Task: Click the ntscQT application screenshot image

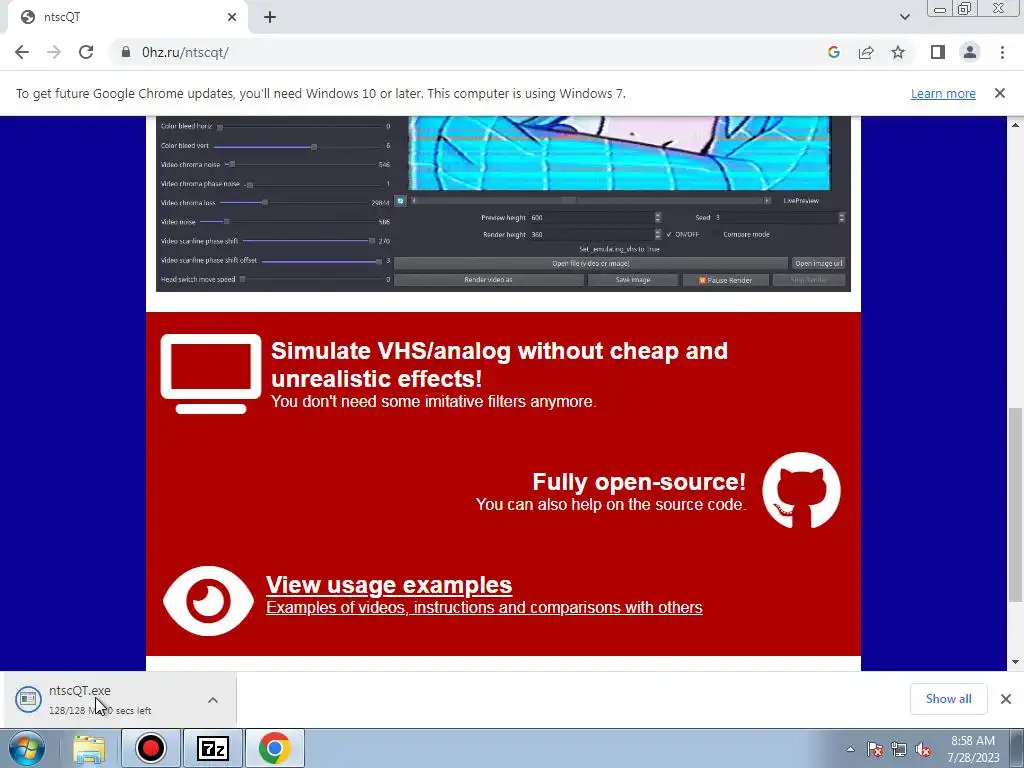Action: pos(504,203)
